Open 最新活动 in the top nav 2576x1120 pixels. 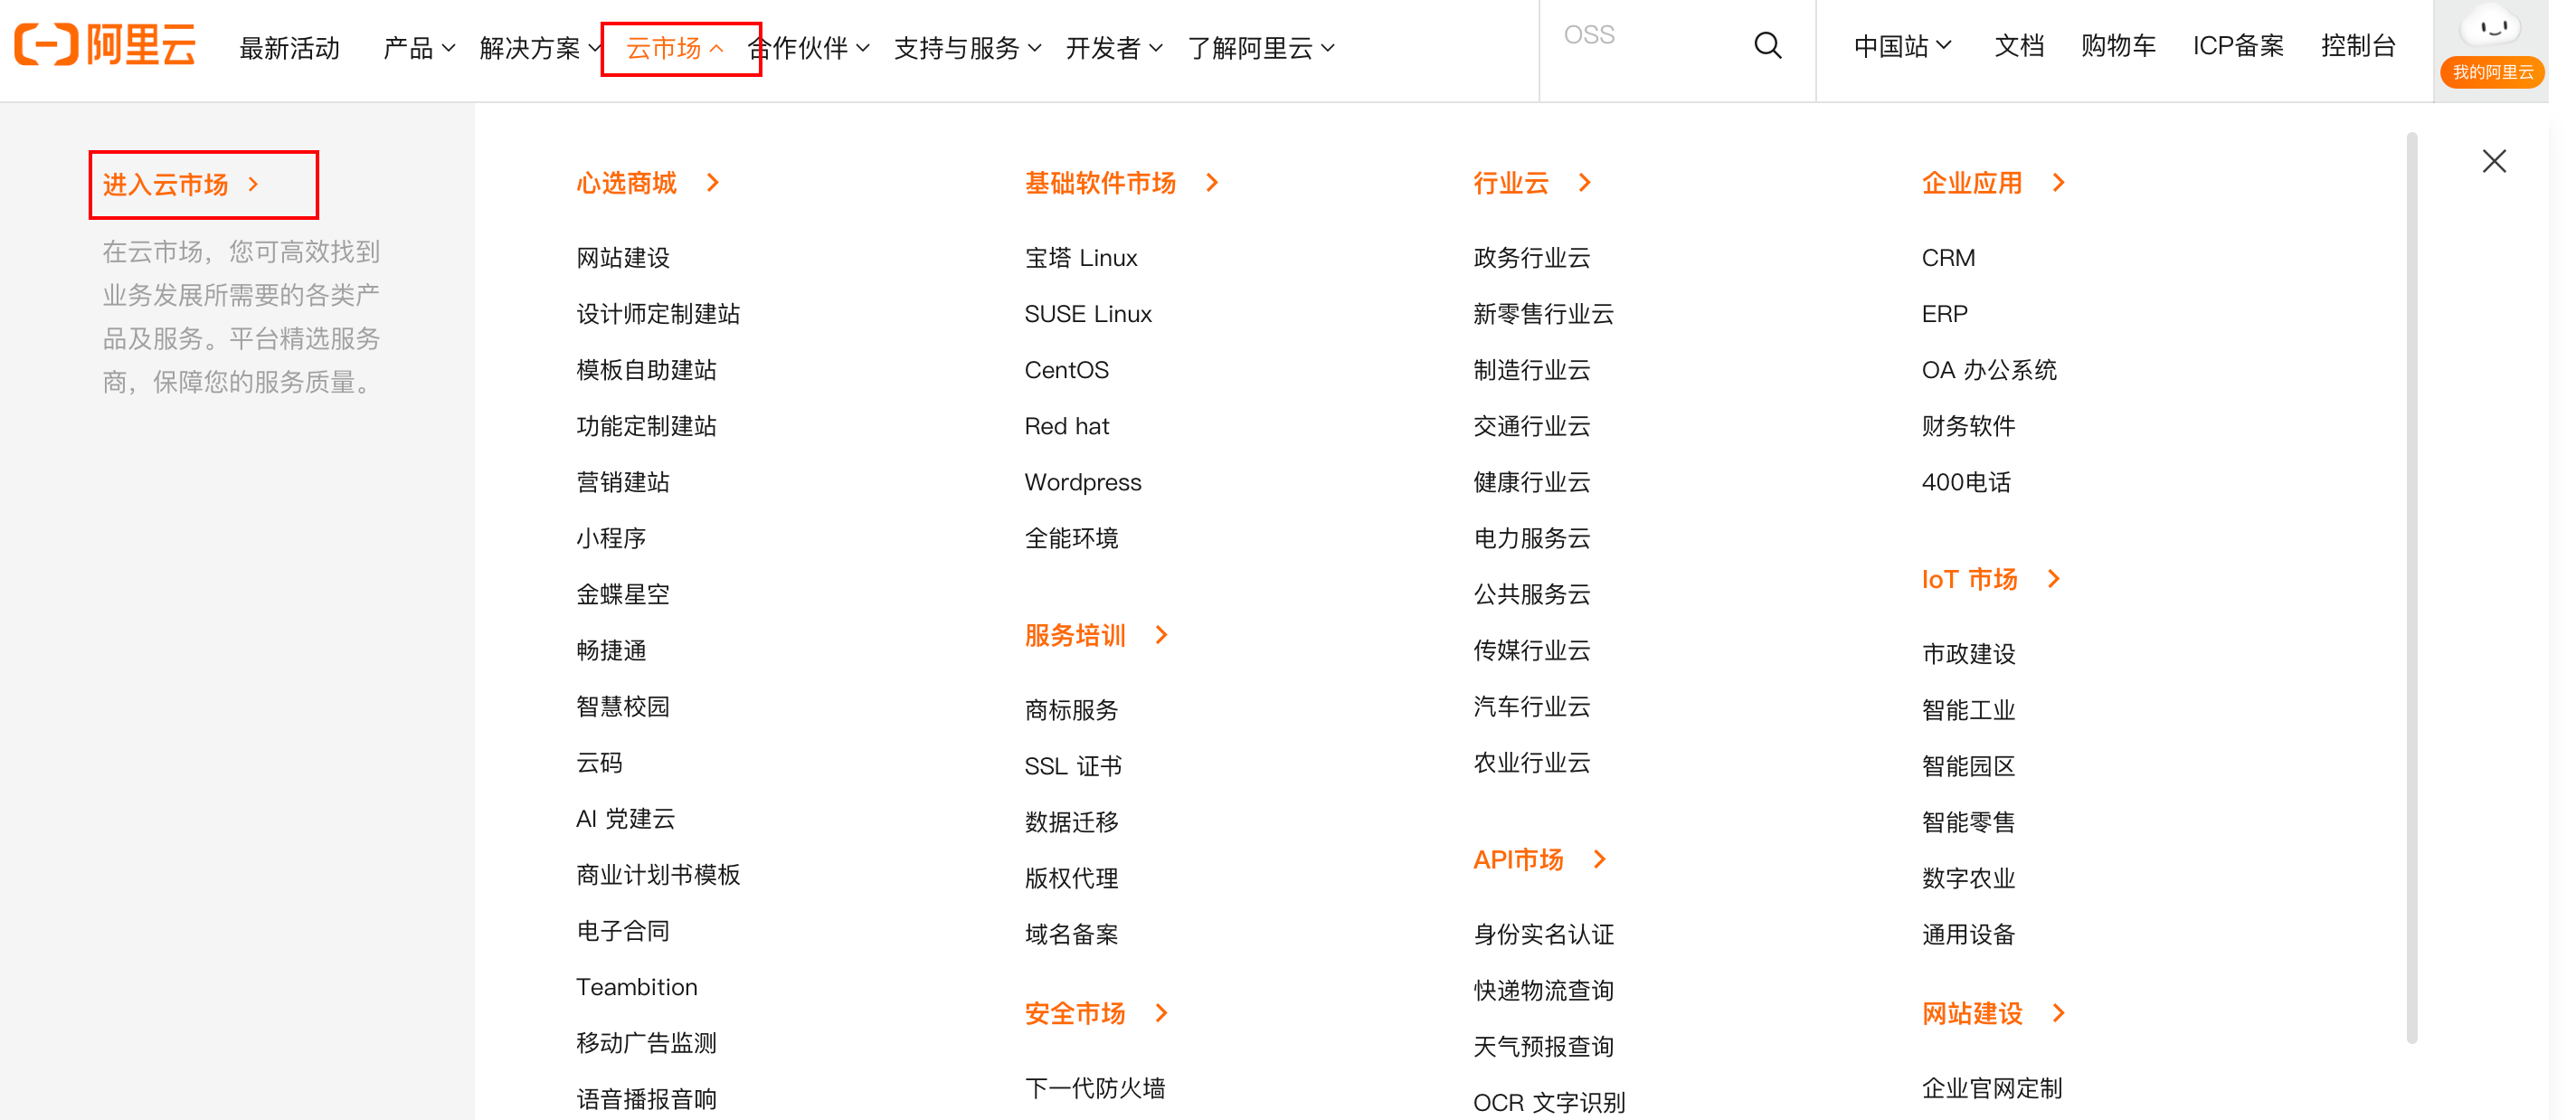[289, 47]
